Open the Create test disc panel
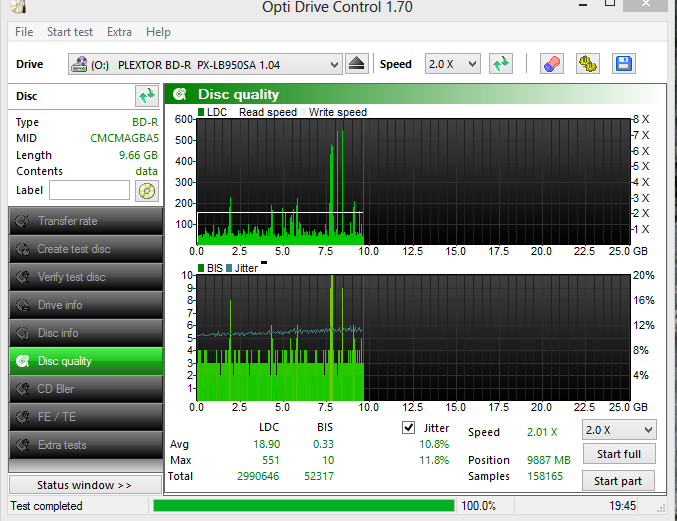The width and height of the screenshot is (677, 521). click(x=86, y=249)
